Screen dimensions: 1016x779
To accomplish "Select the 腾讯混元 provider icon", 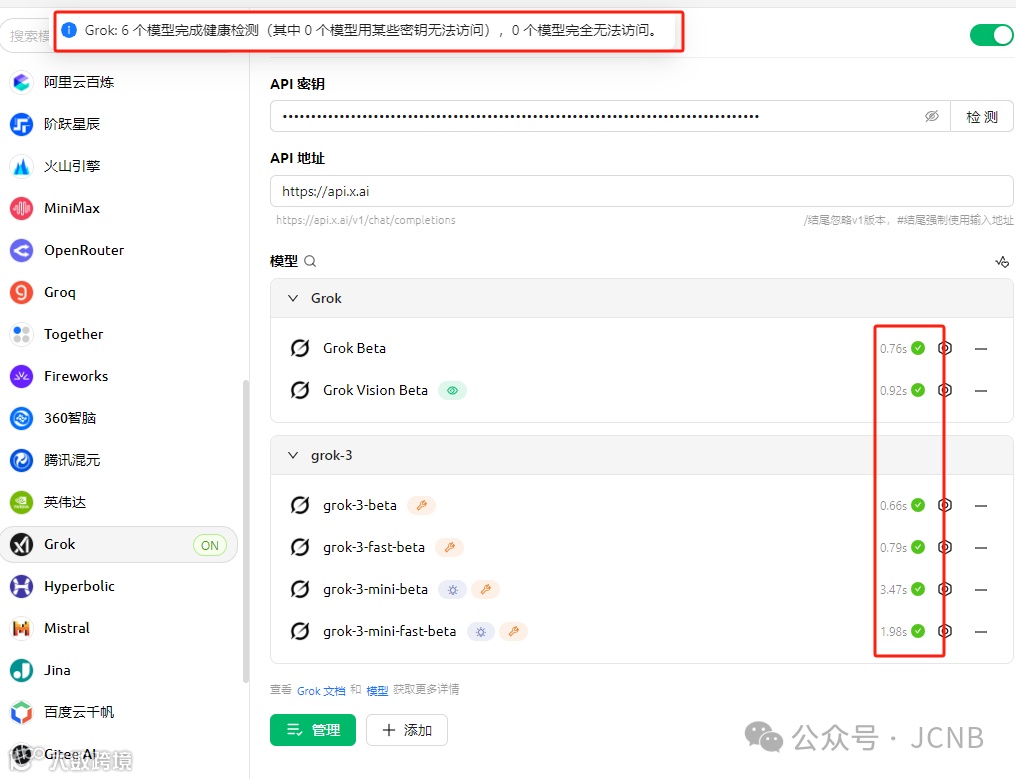I will 21,460.
